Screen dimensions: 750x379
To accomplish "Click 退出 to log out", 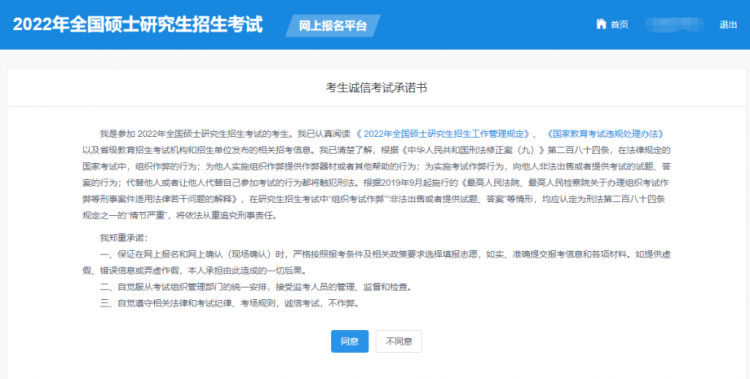I will [x=728, y=24].
